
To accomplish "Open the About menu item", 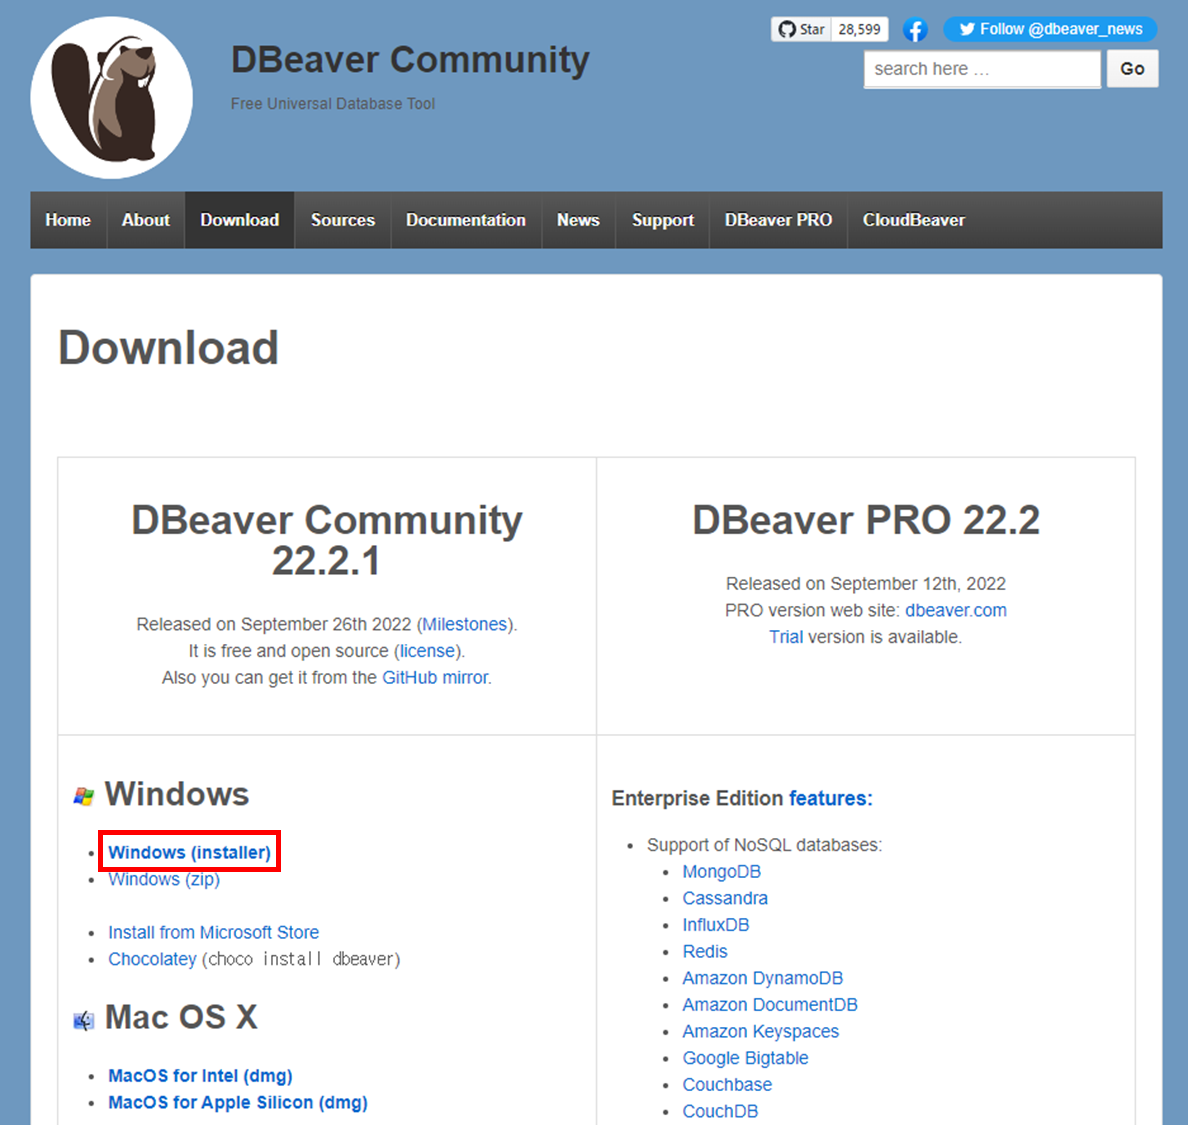I will pos(145,220).
